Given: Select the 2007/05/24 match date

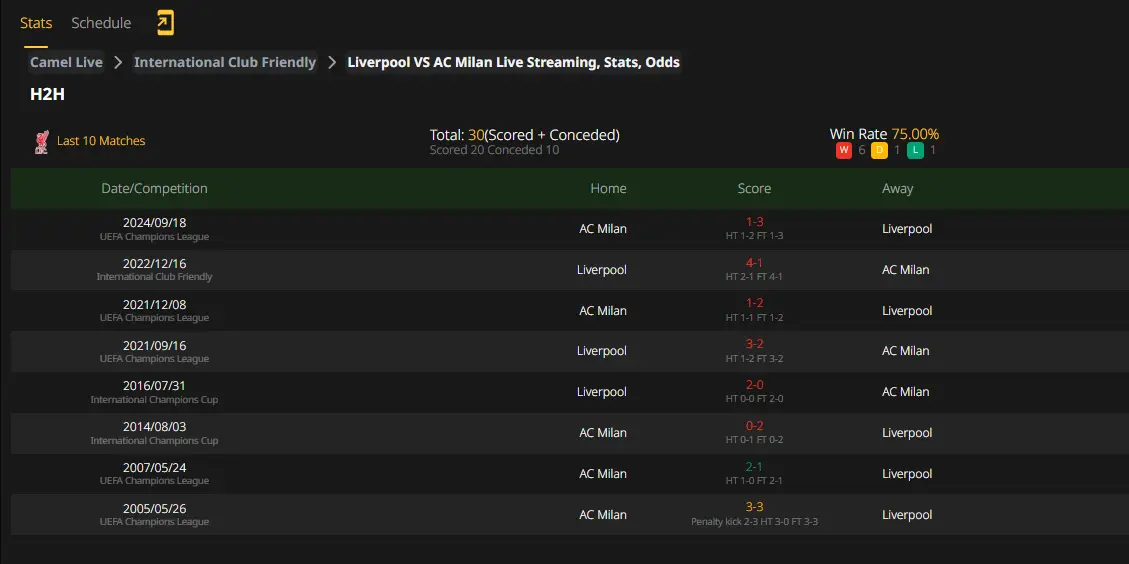Looking at the screenshot, I should (x=154, y=468).
